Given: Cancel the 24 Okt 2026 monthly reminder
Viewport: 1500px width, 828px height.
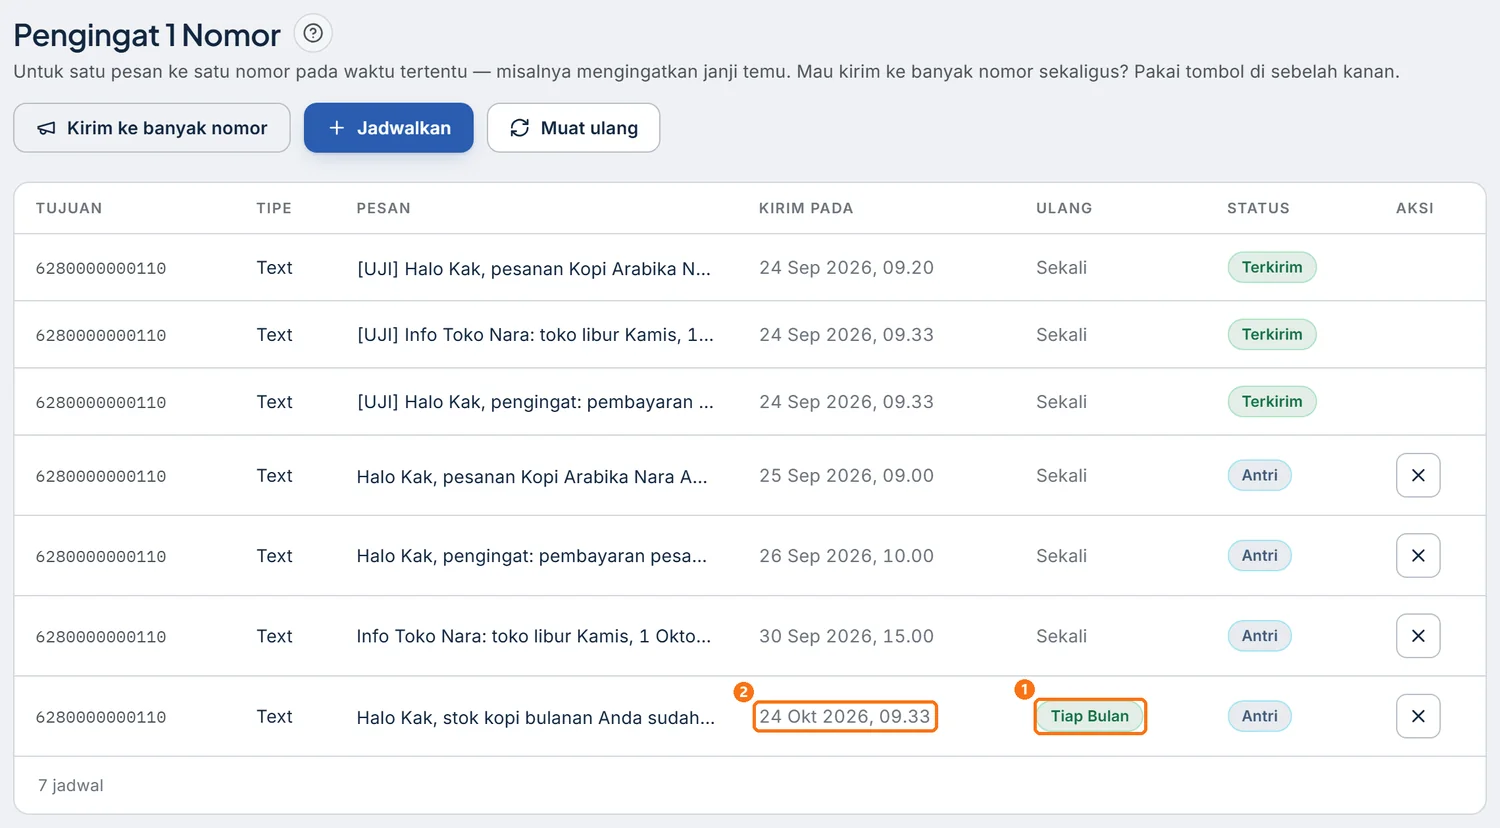Looking at the screenshot, I should 1418,716.
